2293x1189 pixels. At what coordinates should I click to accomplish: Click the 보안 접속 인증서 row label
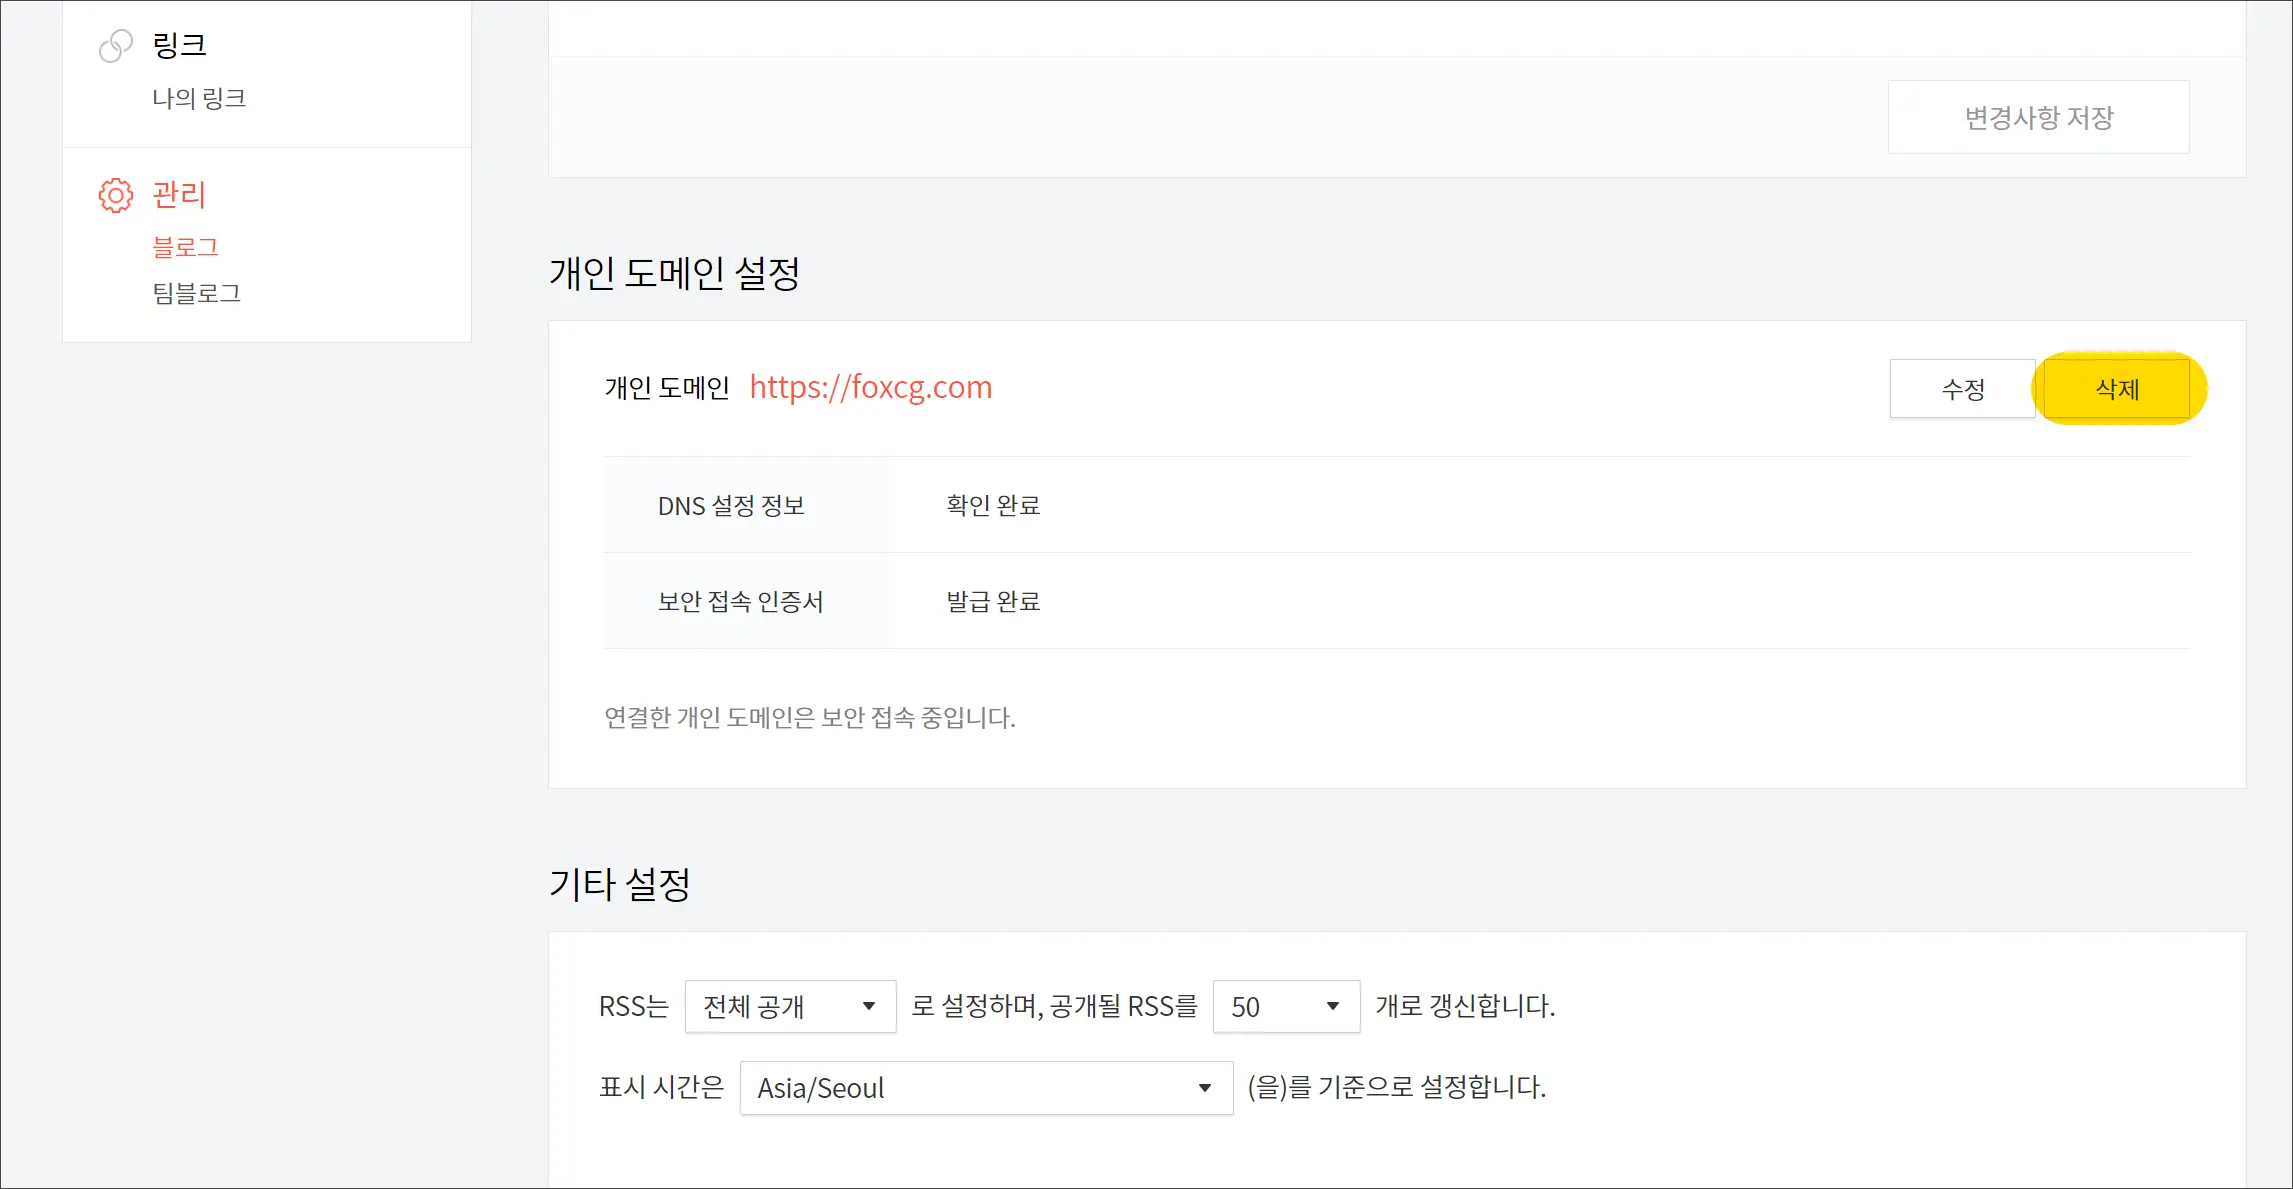(740, 602)
